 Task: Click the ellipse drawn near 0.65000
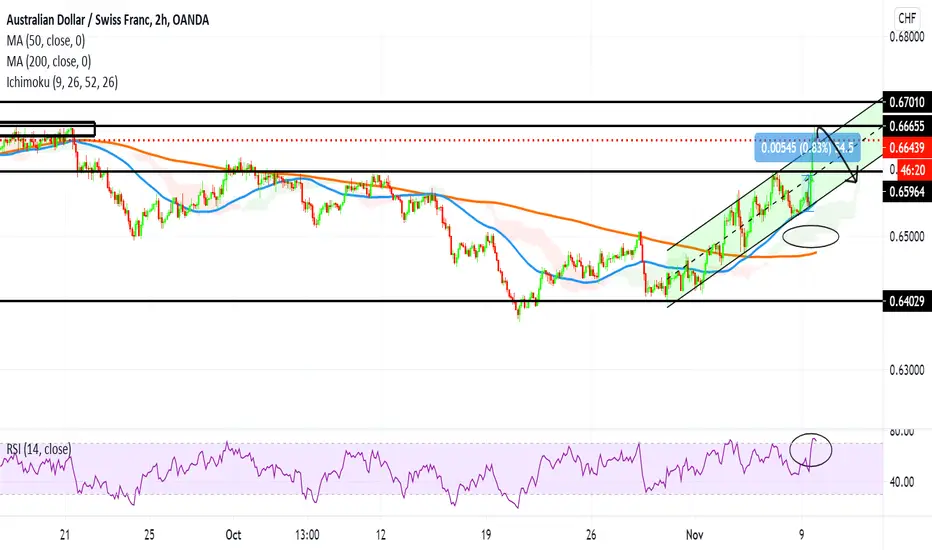point(811,236)
